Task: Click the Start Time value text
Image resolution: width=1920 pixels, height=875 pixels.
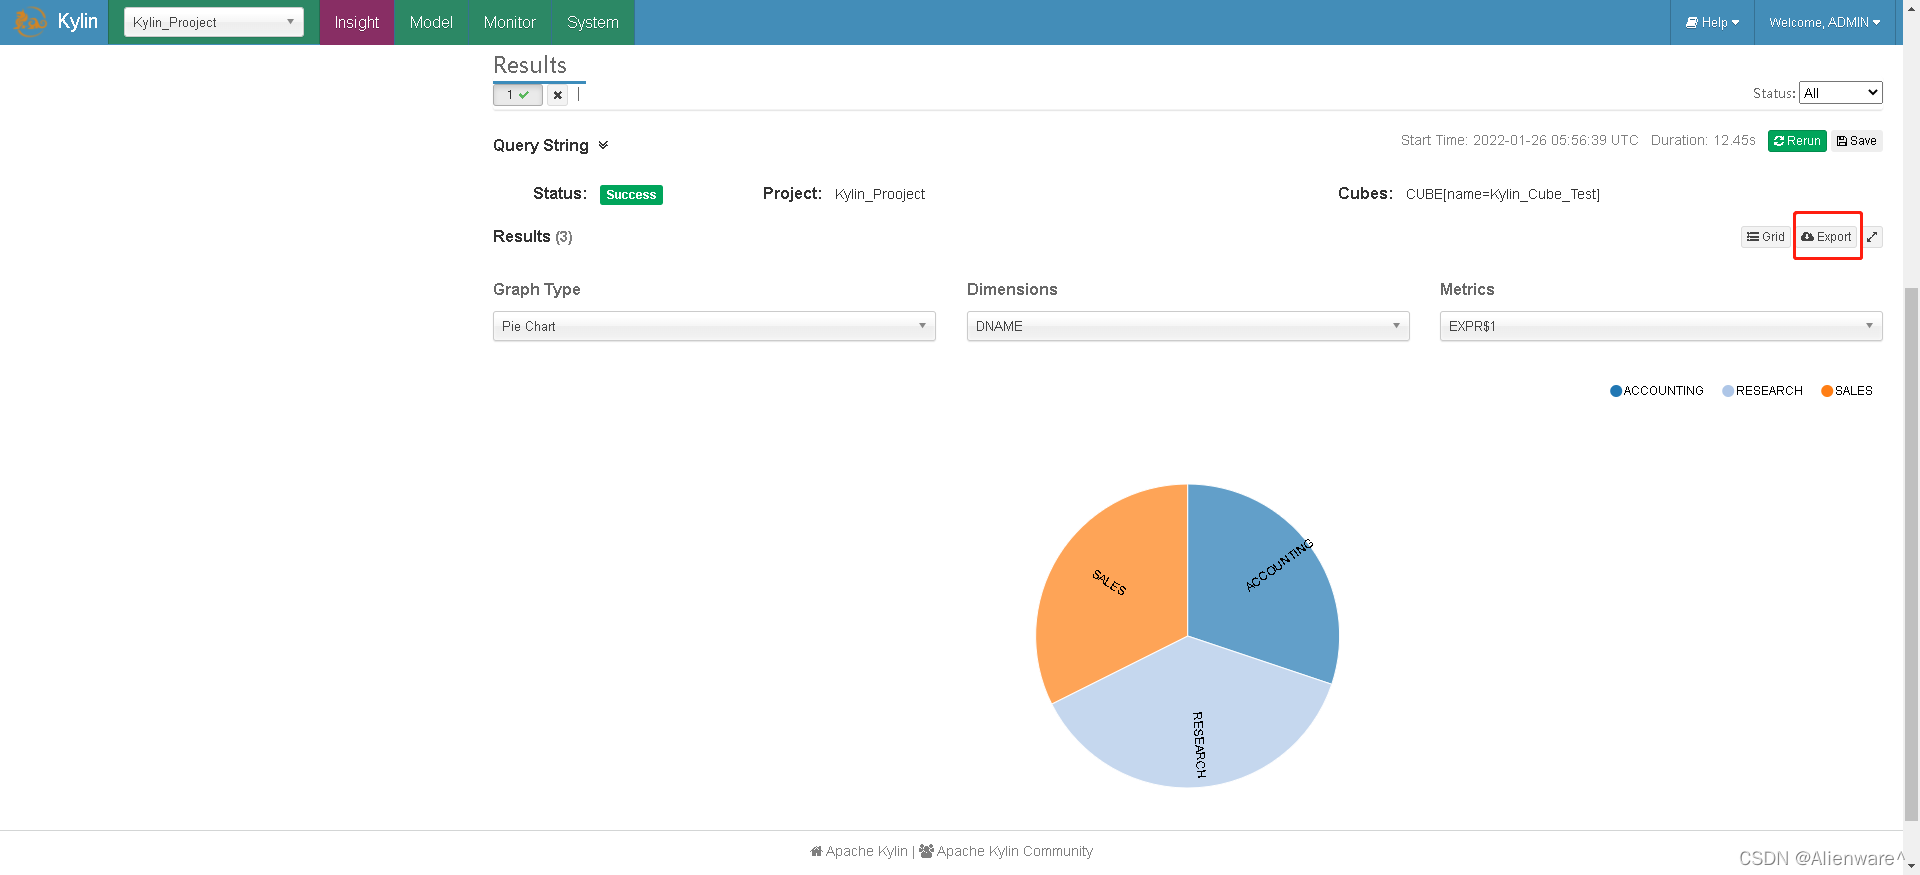Action: (1556, 140)
